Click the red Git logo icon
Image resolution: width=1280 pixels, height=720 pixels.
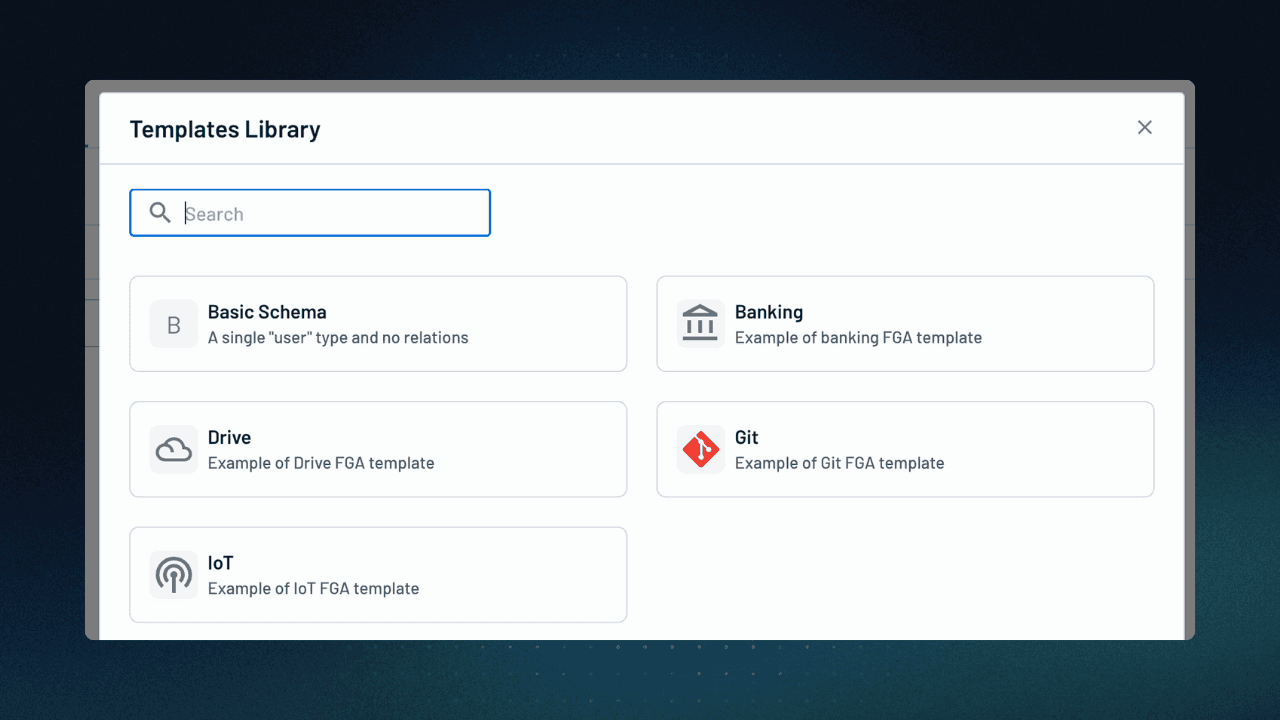pyautogui.click(x=700, y=450)
